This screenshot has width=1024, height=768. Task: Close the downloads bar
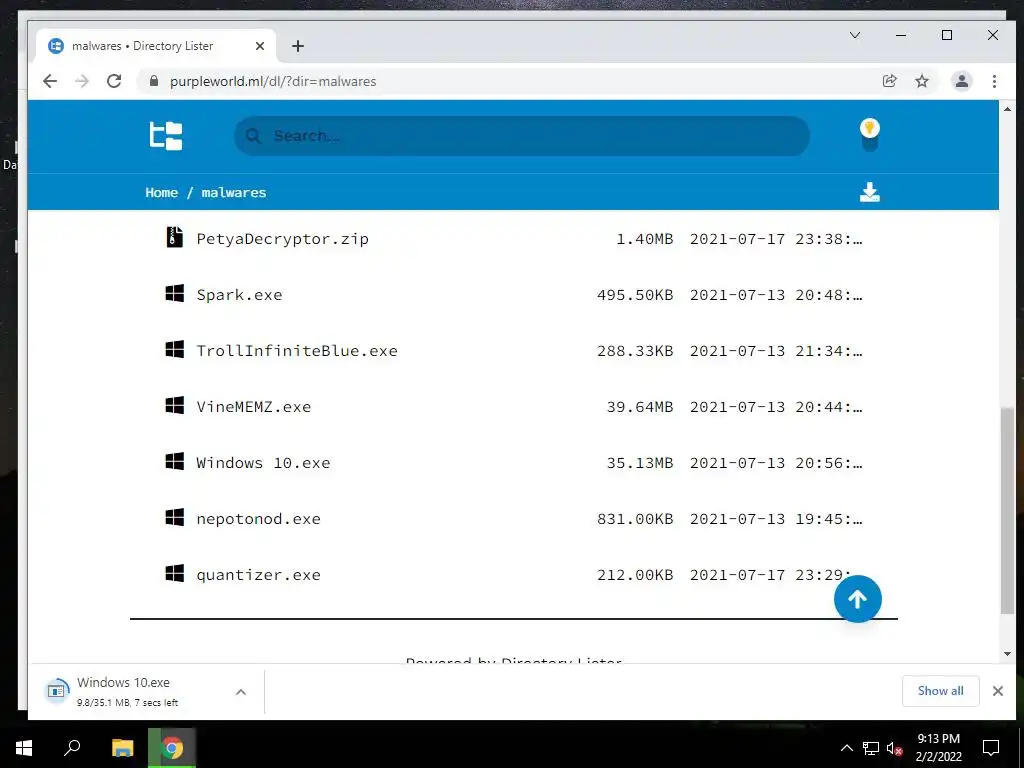pyautogui.click(x=997, y=691)
